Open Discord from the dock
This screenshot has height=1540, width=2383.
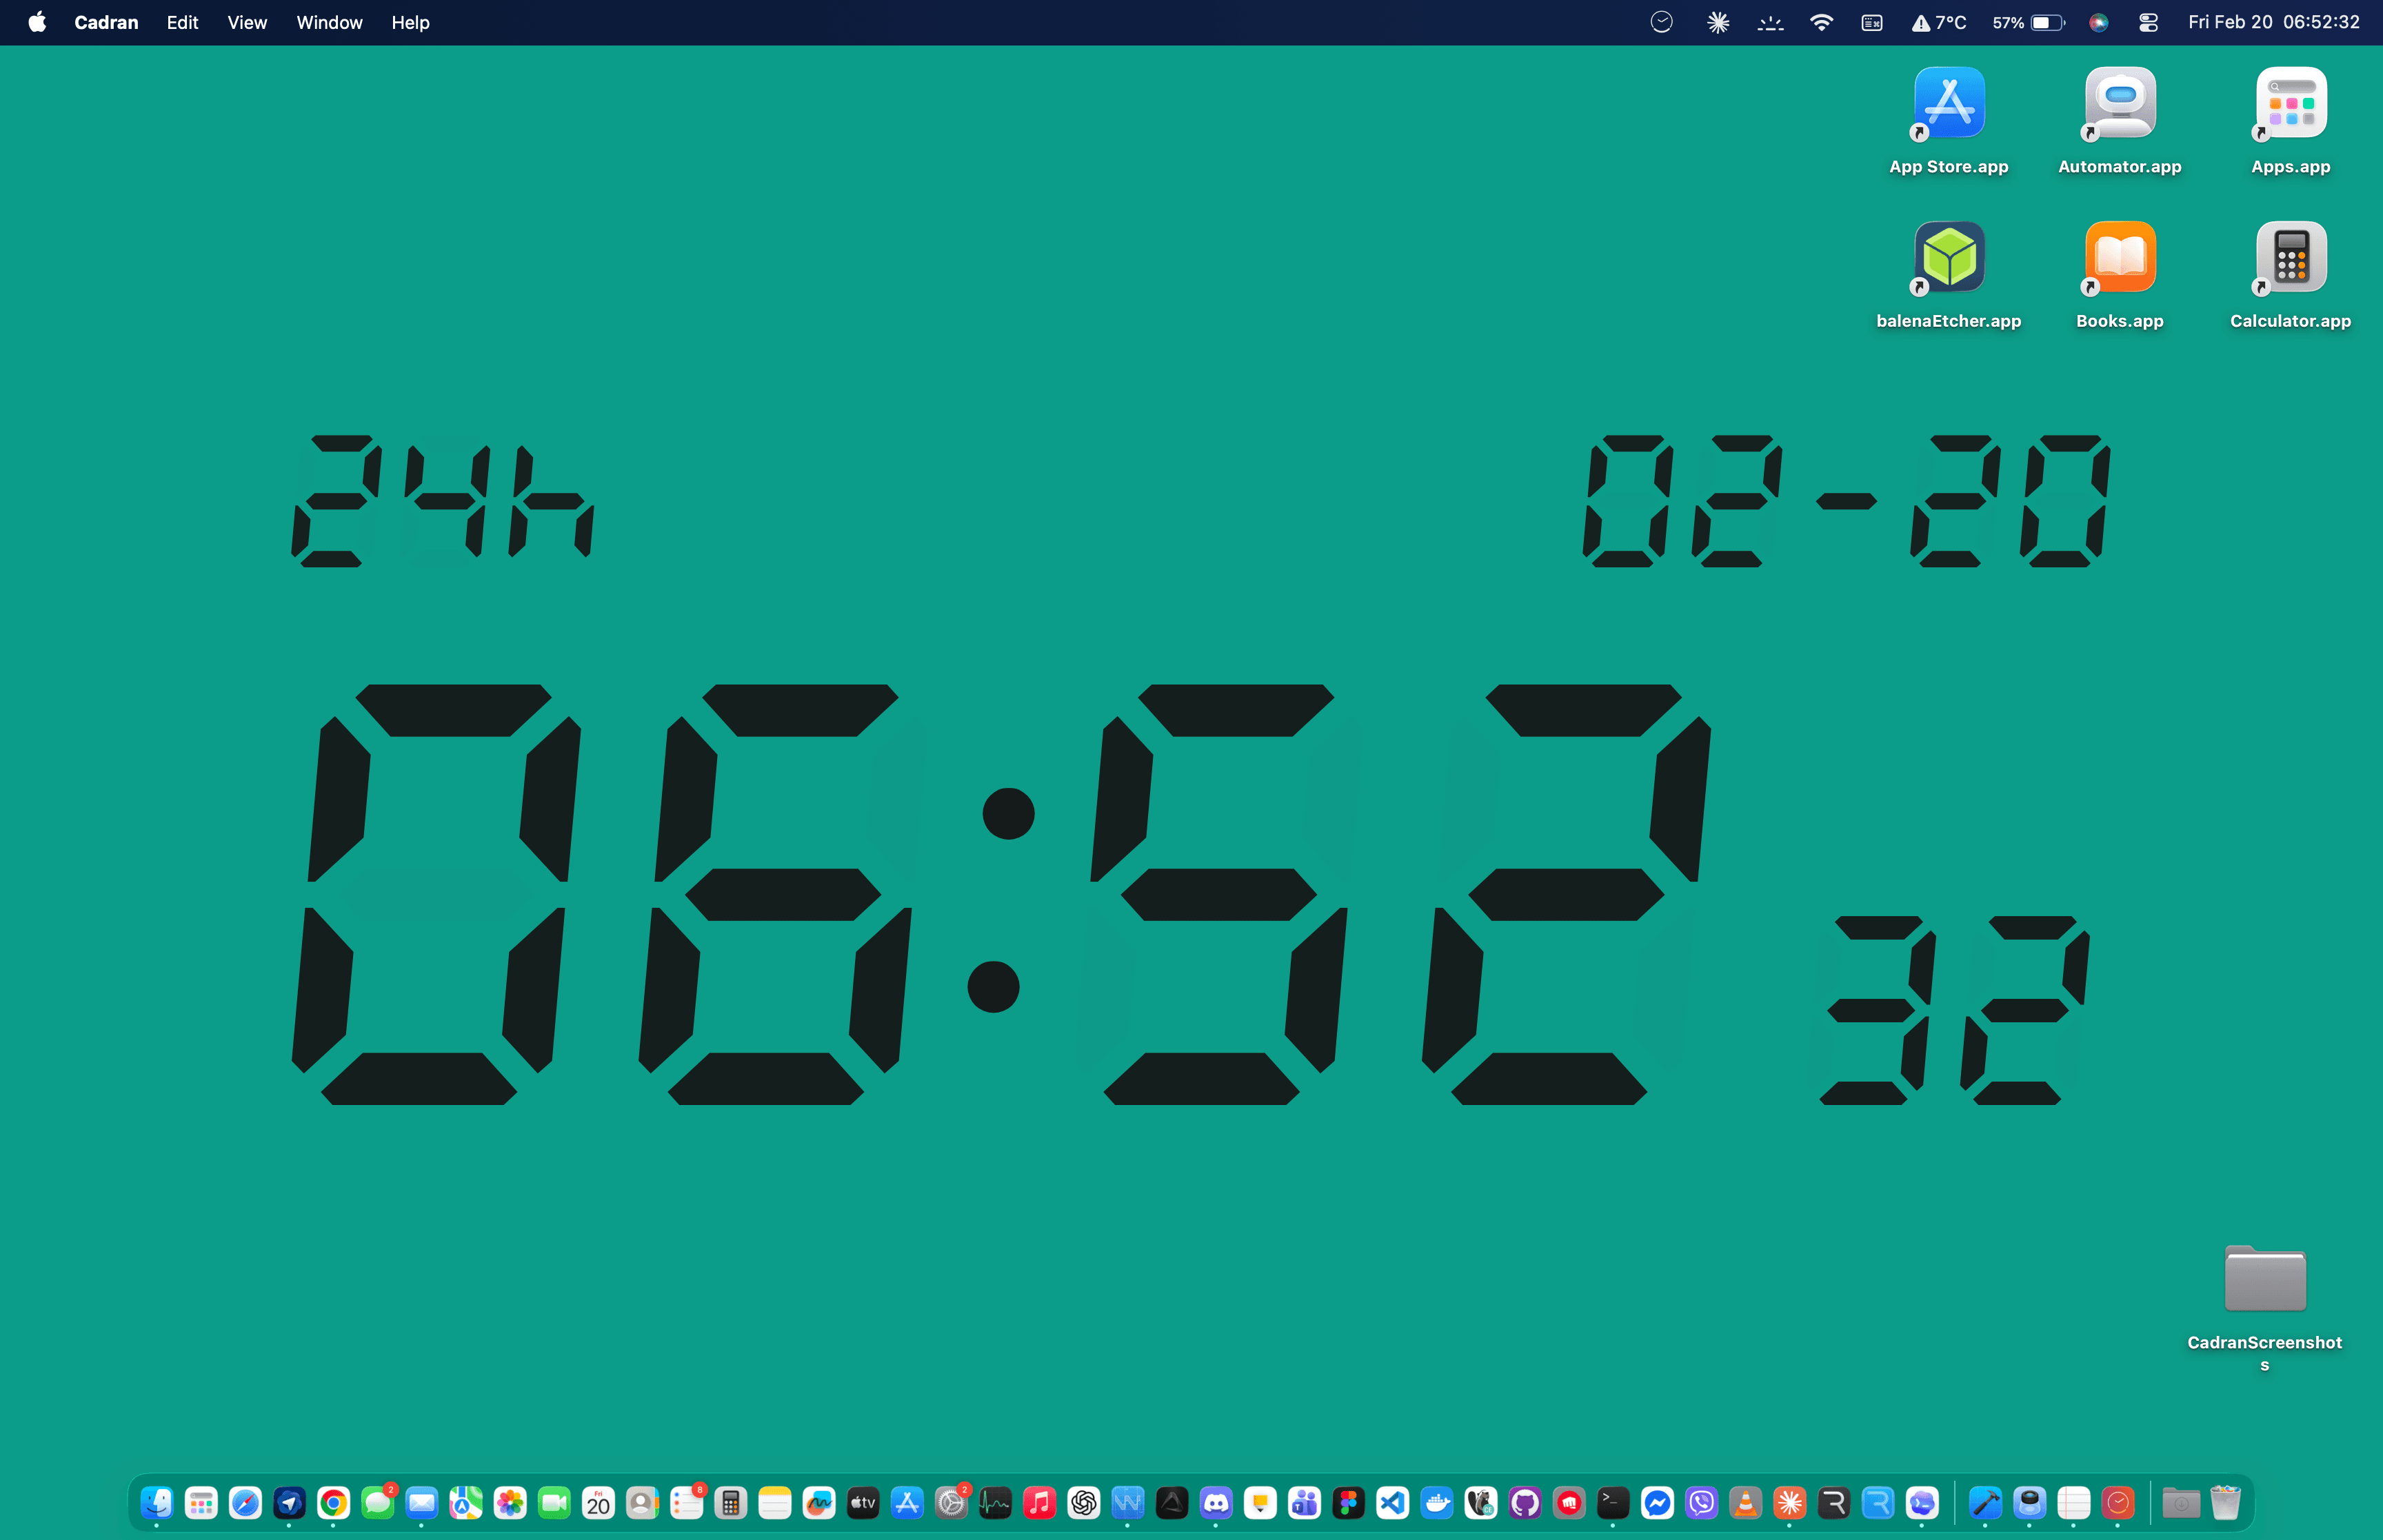1216,1502
